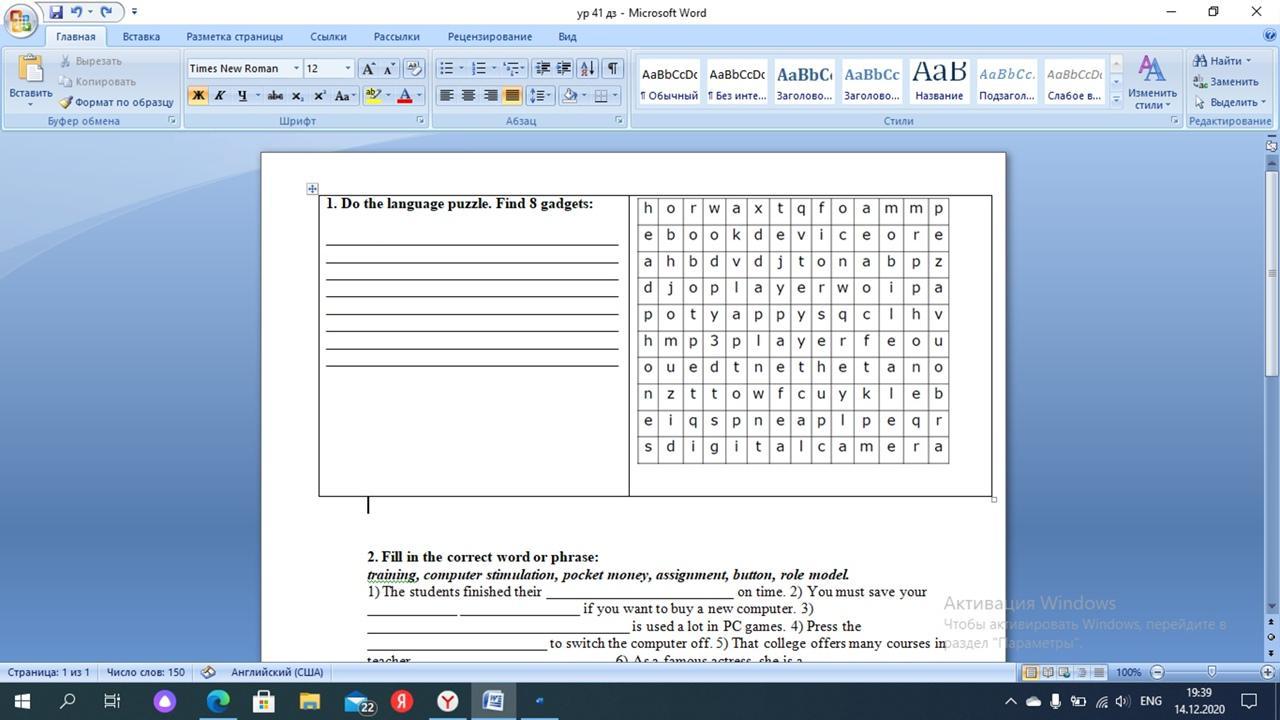
Task: Click the zoom slider handle
Action: point(1211,672)
